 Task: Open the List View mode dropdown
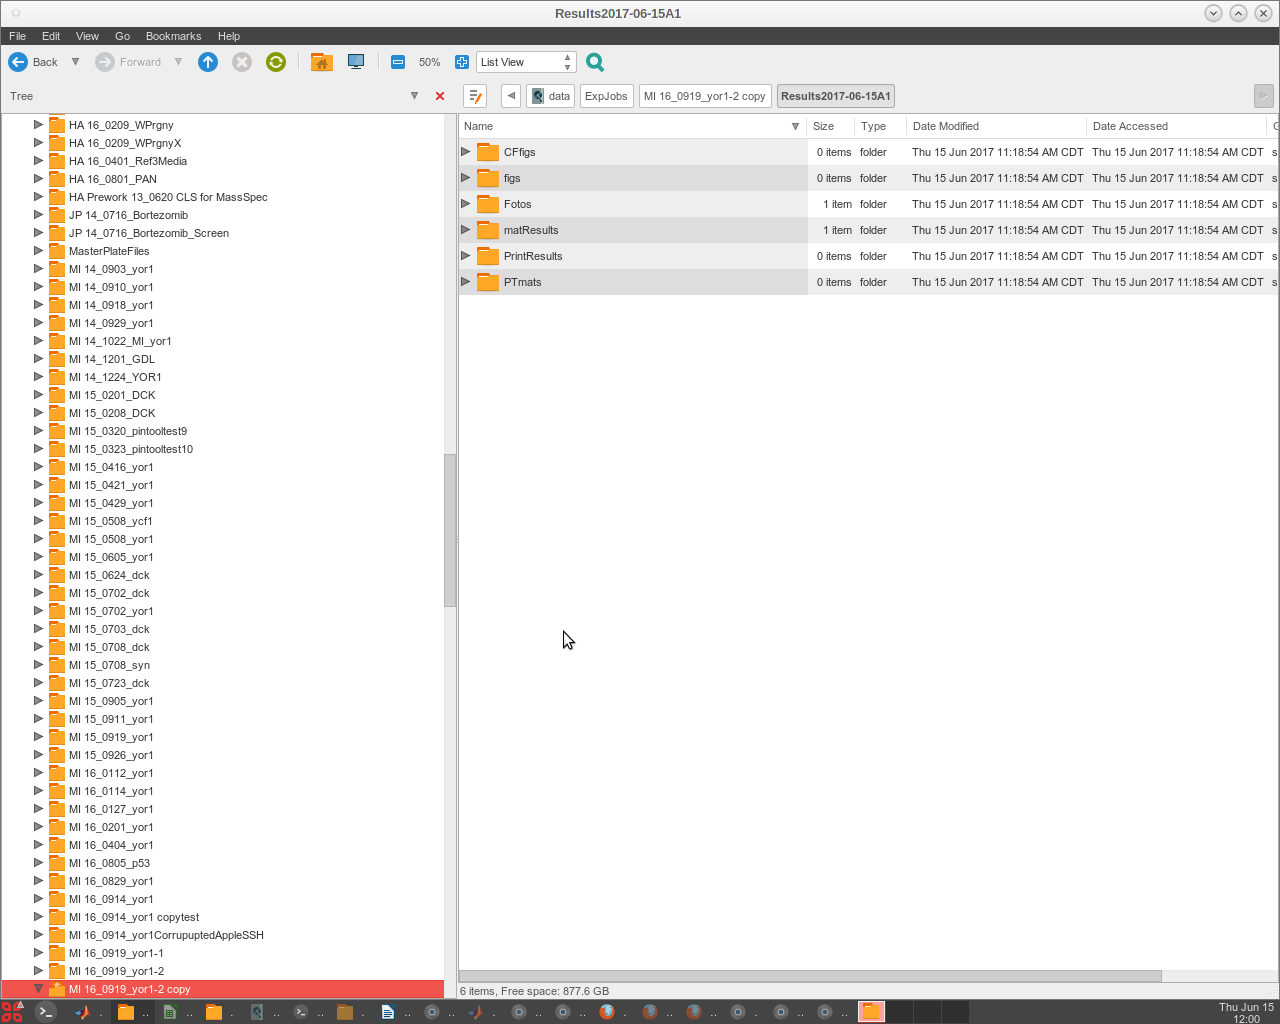(x=526, y=62)
